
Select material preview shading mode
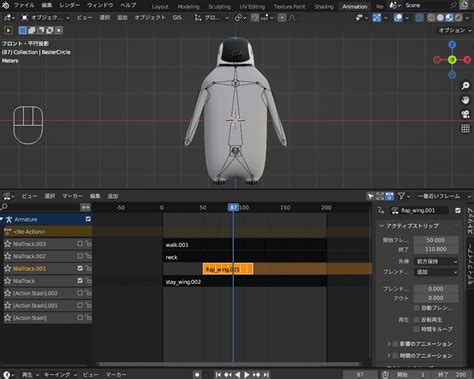(x=449, y=18)
